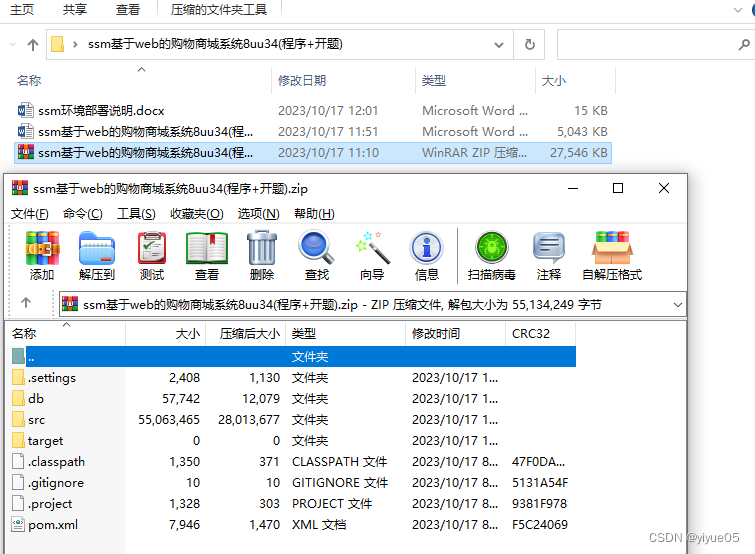Select the parent folder ".." row
Screen dimensions: 755x554
point(293,357)
